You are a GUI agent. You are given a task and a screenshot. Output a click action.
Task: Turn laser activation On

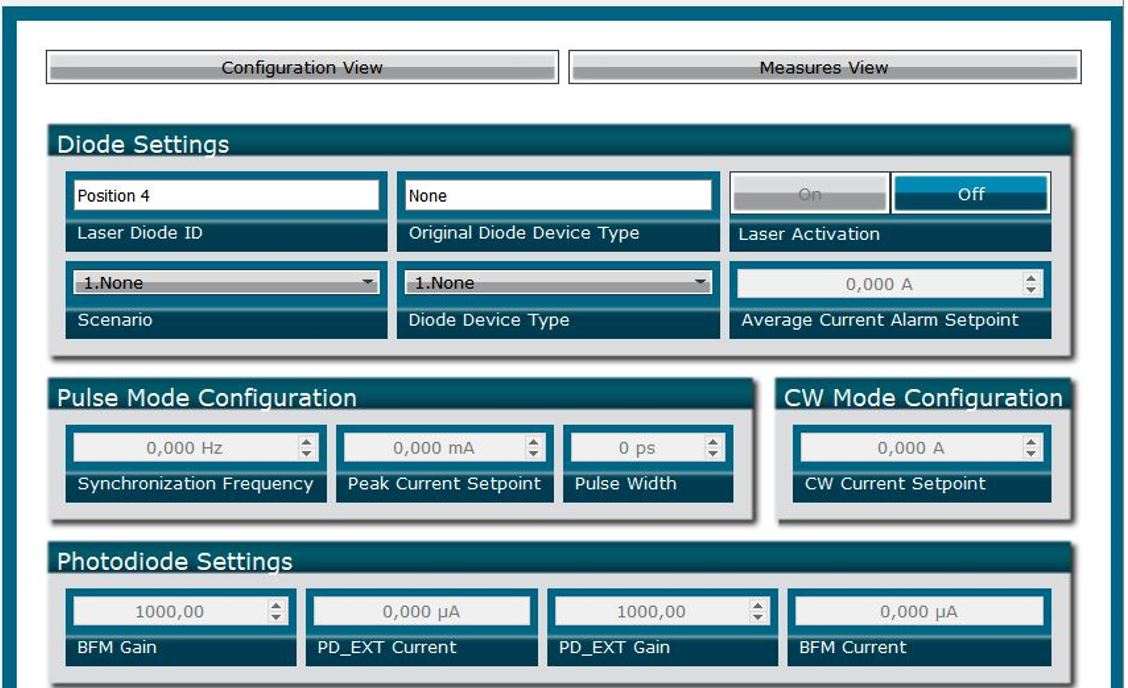[809, 194]
